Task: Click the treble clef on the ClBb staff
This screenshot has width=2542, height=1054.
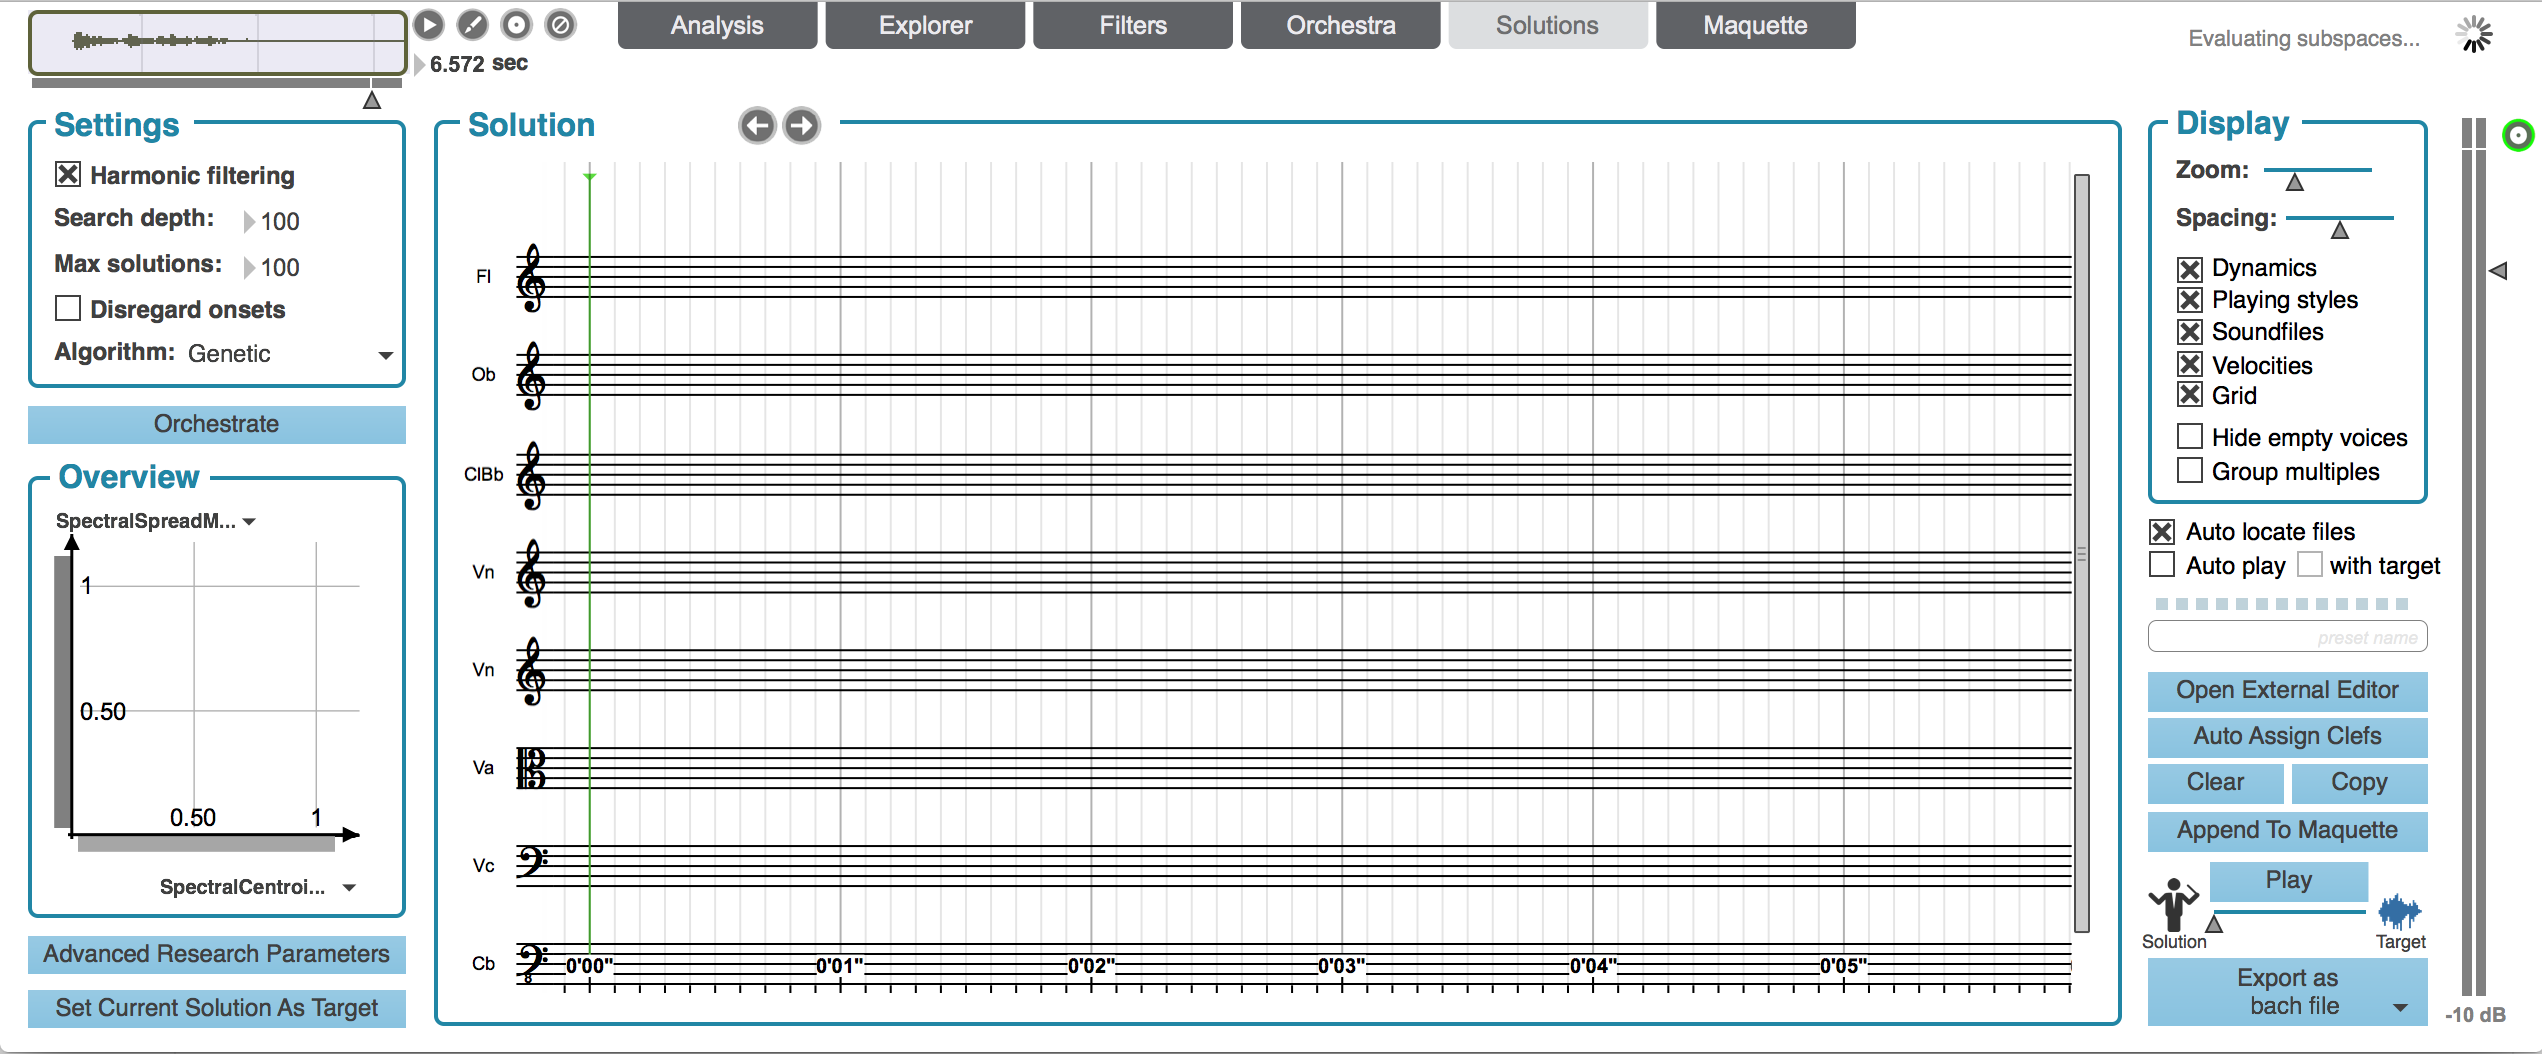Action: pyautogui.click(x=531, y=475)
